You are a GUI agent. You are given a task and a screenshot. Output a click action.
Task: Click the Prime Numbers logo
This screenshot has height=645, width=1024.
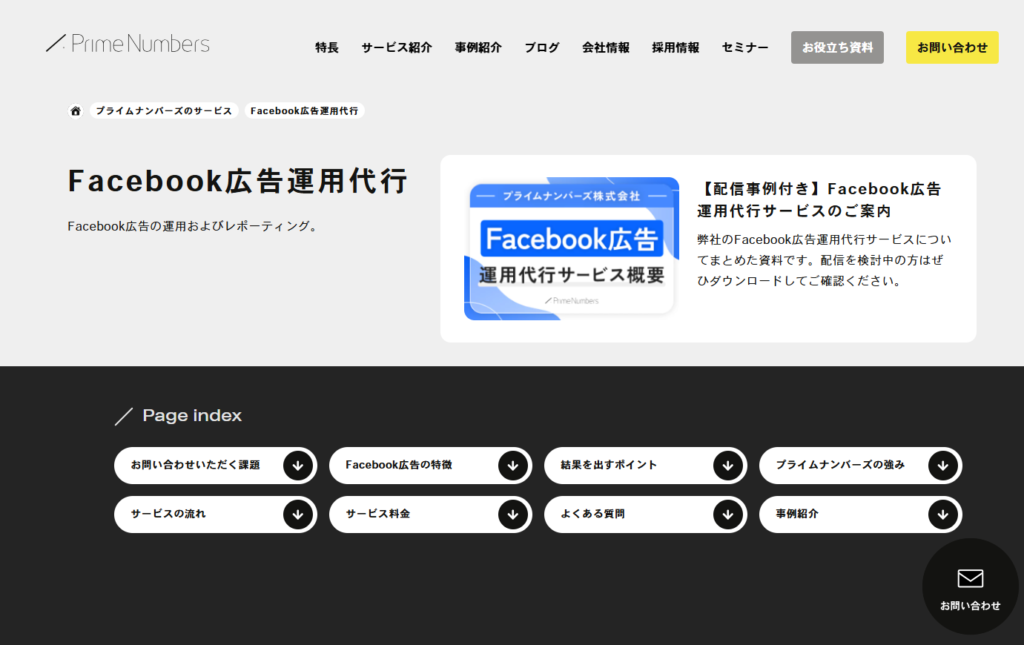coord(128,43)
